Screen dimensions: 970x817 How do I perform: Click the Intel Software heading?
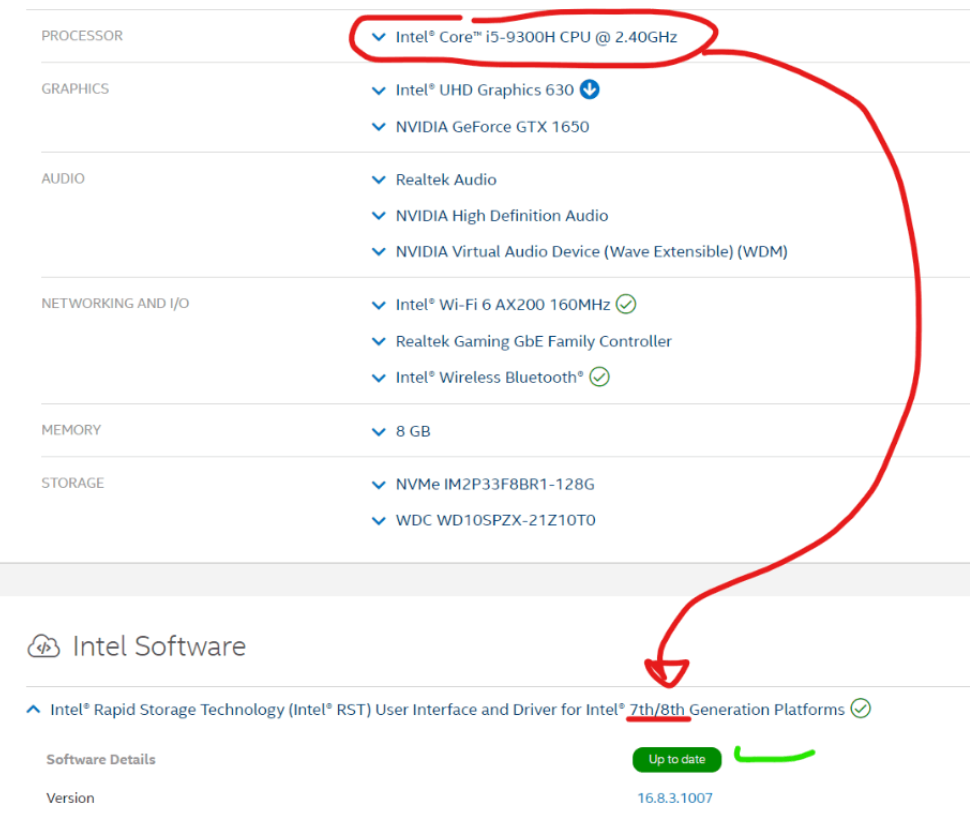coord(159,646)
